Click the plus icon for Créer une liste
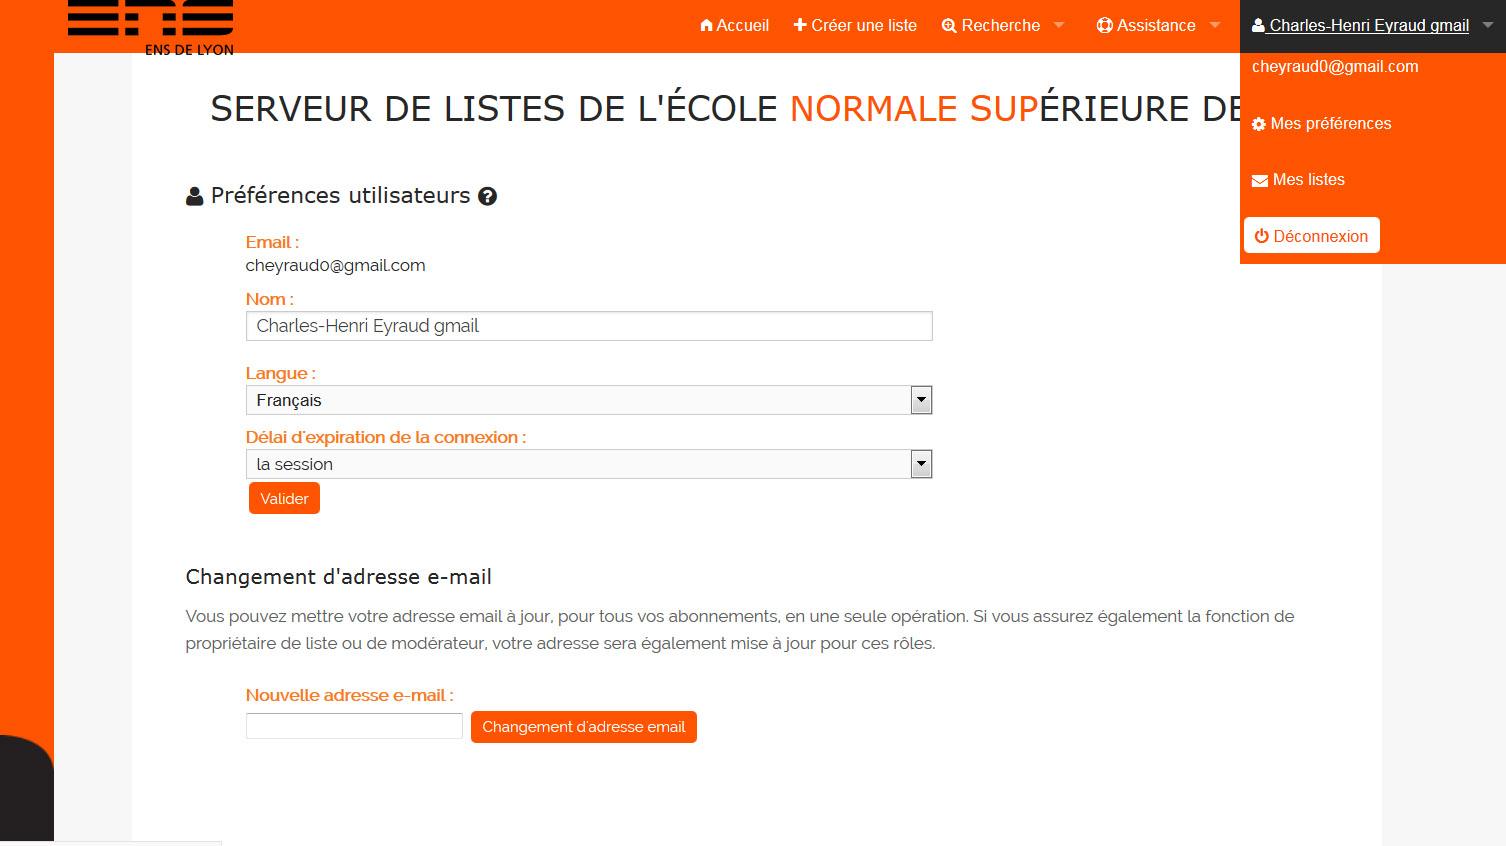 point(800,25)
